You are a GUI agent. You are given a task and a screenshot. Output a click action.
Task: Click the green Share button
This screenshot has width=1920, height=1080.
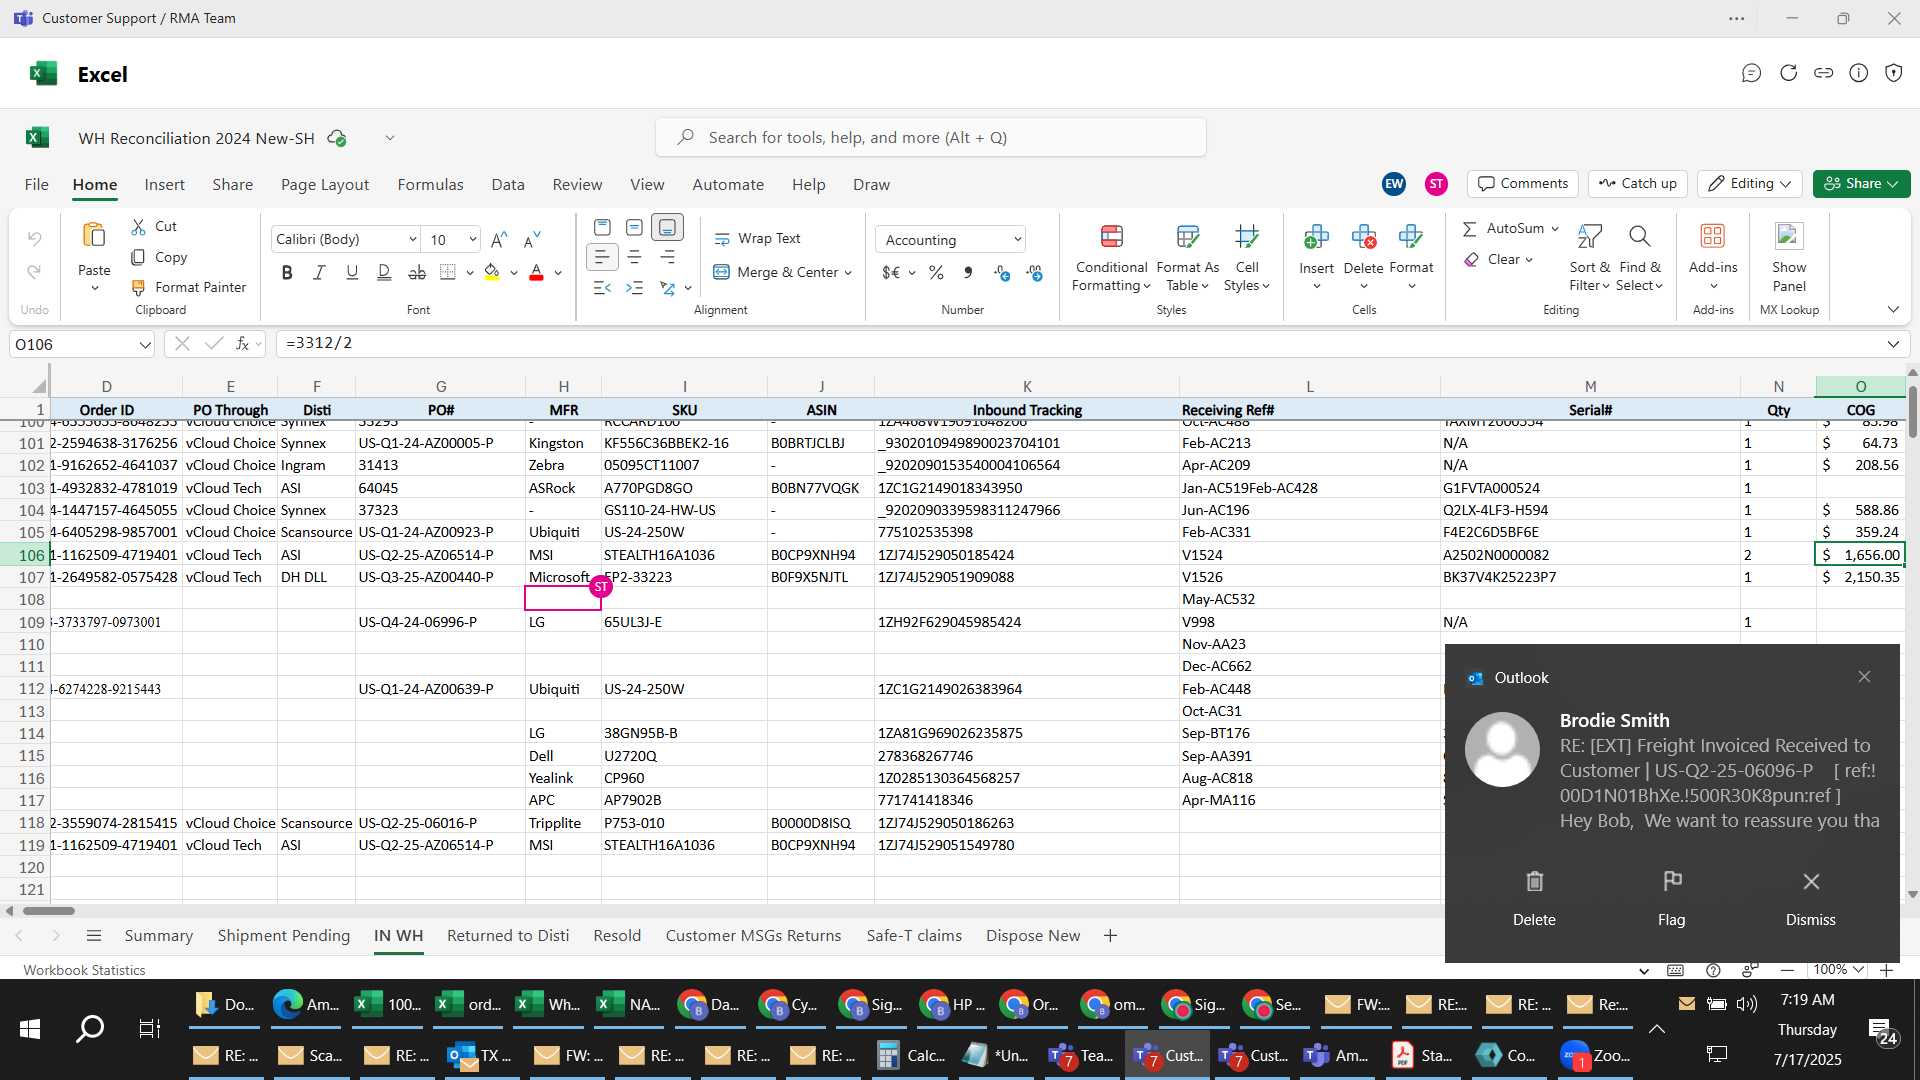[1861, 184]
